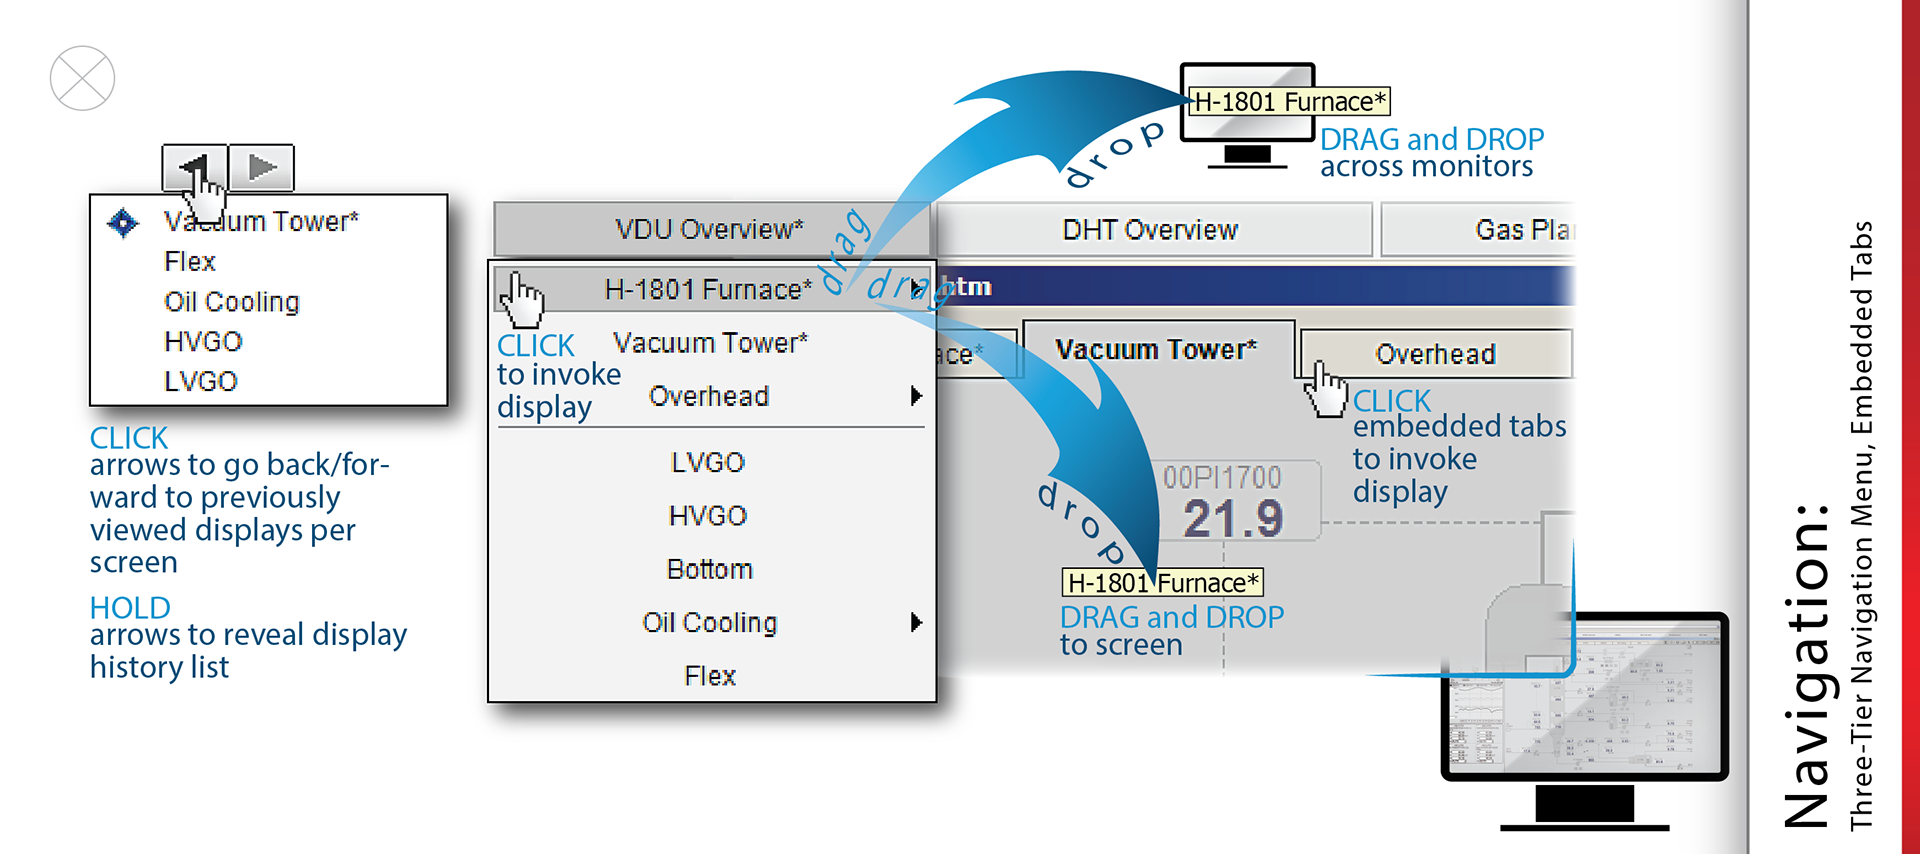The image size is (1920, 854).
Task: Expand the Oil Cooling submenu arrow
Action: point(915,622)
